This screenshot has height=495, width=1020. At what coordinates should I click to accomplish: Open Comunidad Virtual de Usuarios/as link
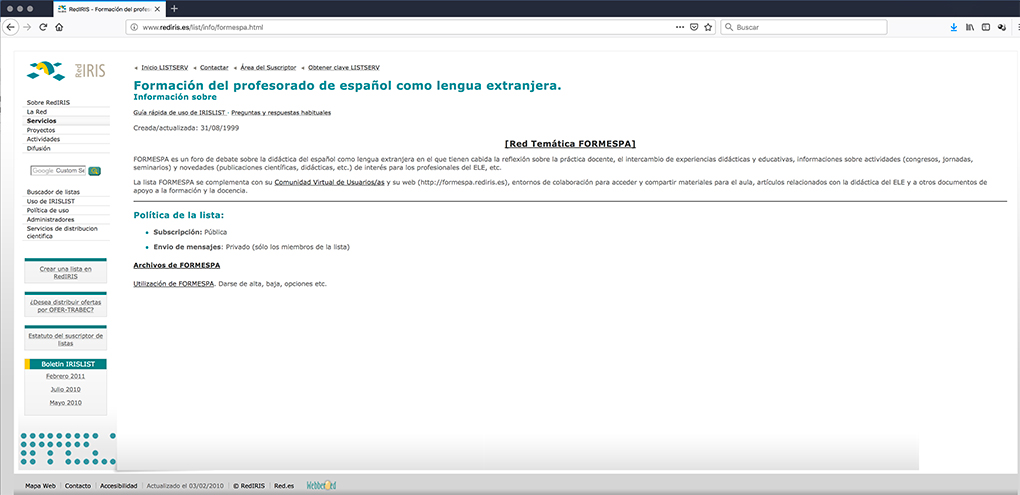coord(329,182)
